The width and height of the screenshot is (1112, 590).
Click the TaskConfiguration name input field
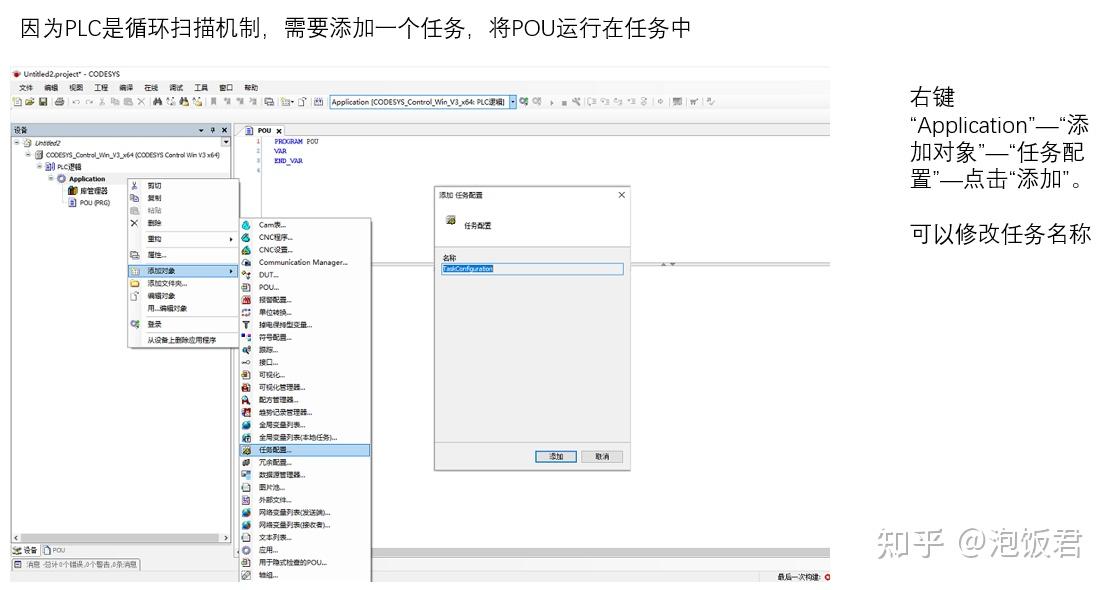[530, 268]
